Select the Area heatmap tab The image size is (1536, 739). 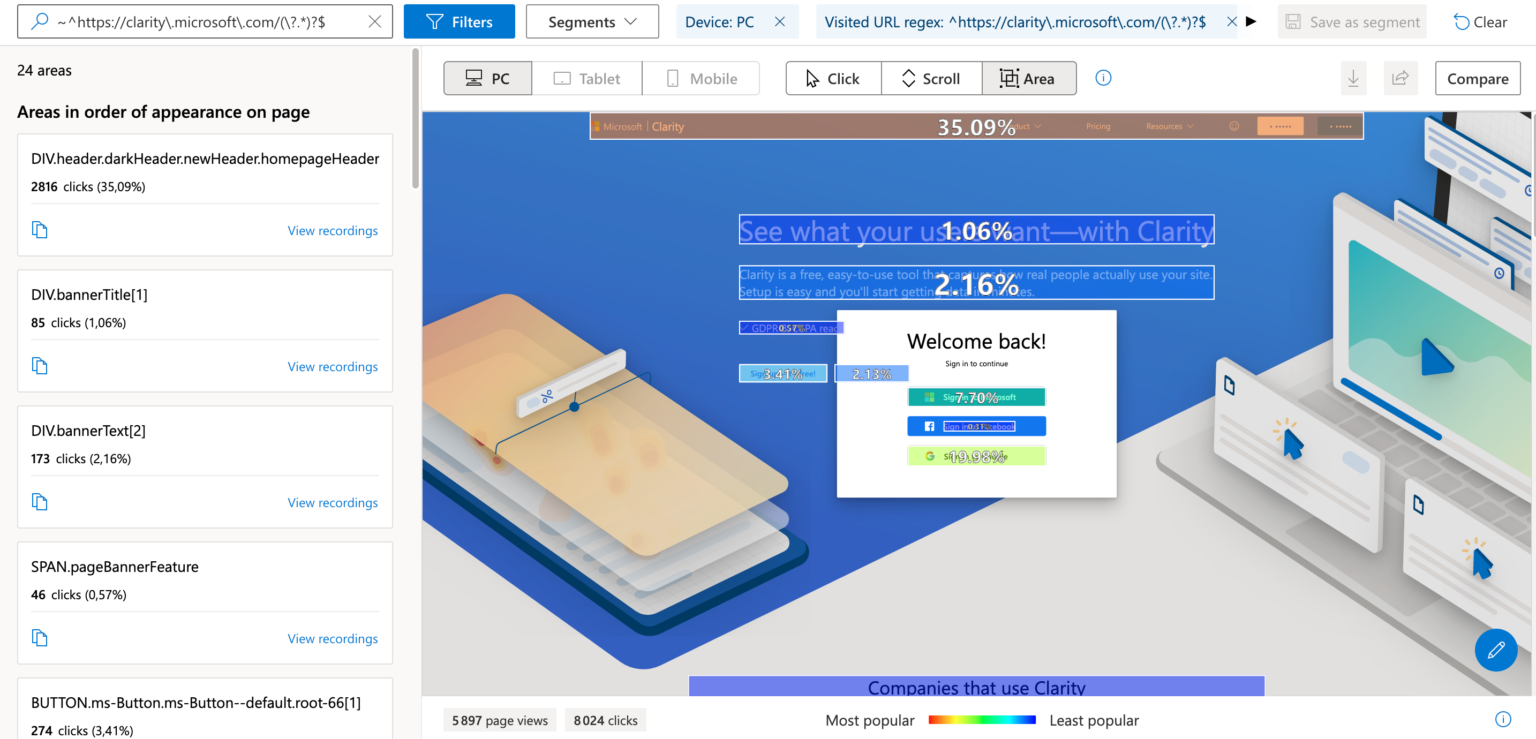tap(1028, 78)
